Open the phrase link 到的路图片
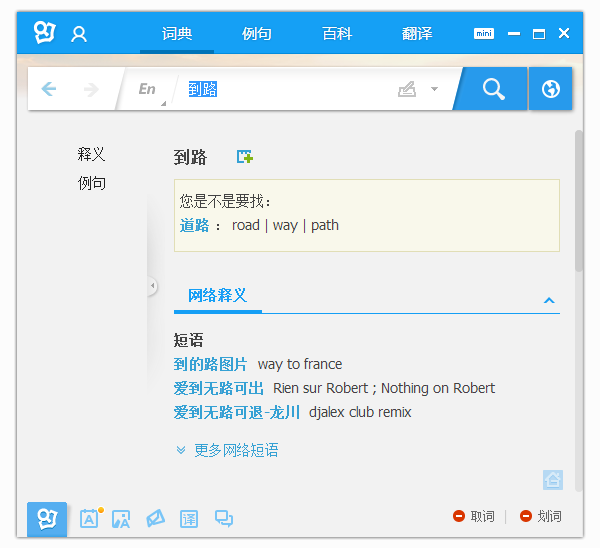The width and height of the screenshot is (600, 548). coord(210,364)
